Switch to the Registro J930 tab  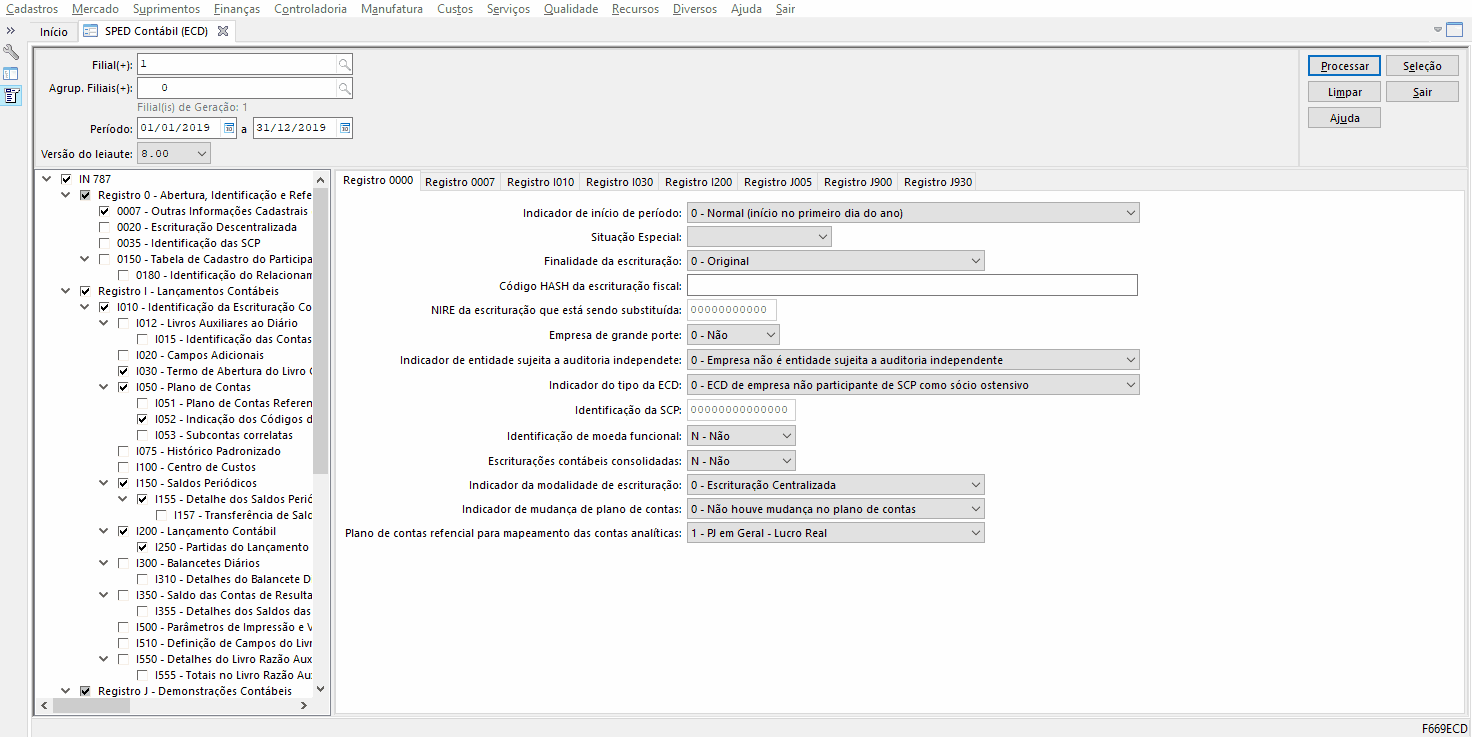[938, 182]
